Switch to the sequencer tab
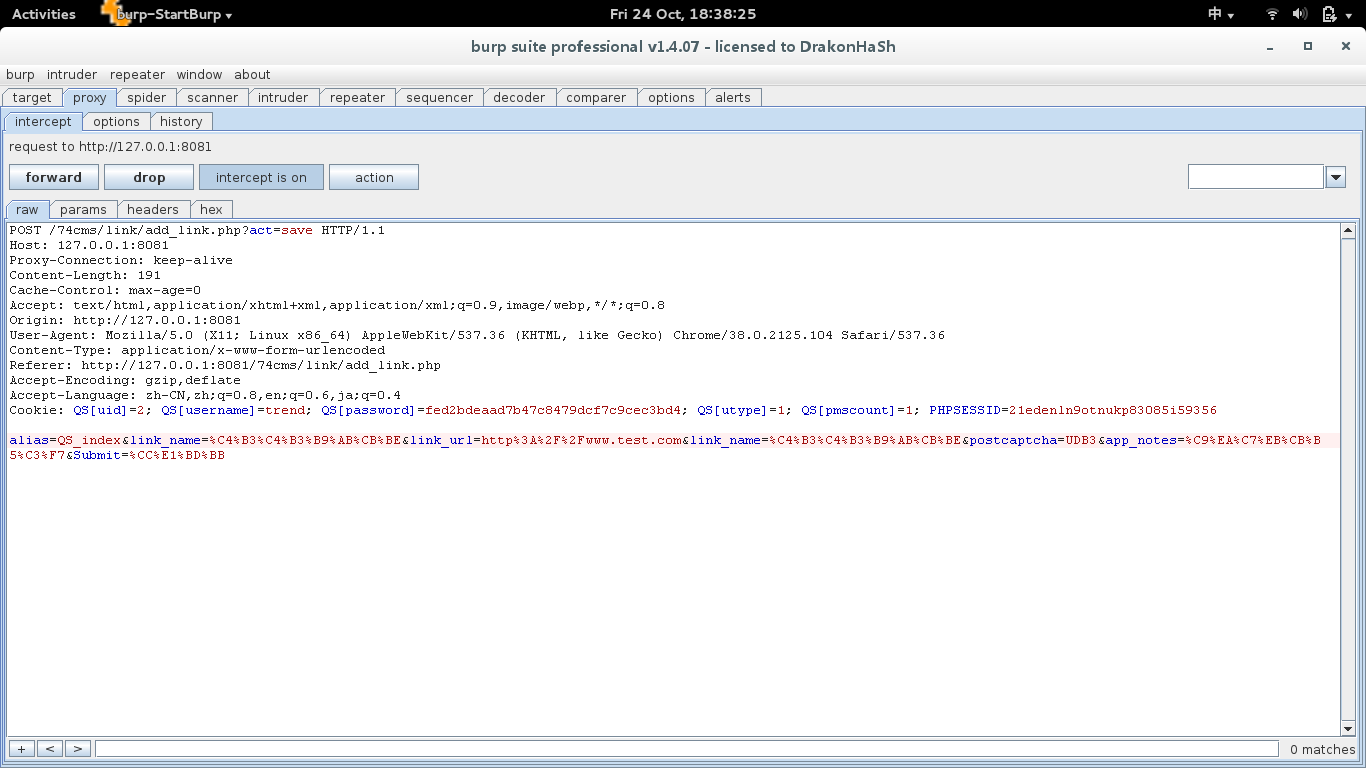 (x=440, y=97)
